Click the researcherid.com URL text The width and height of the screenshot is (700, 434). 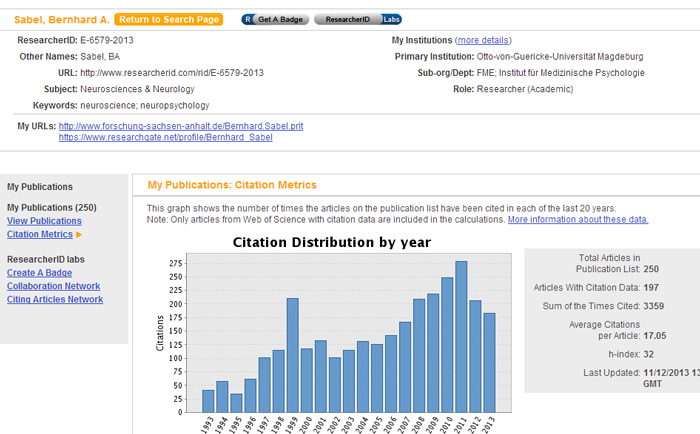coord(172,73)
